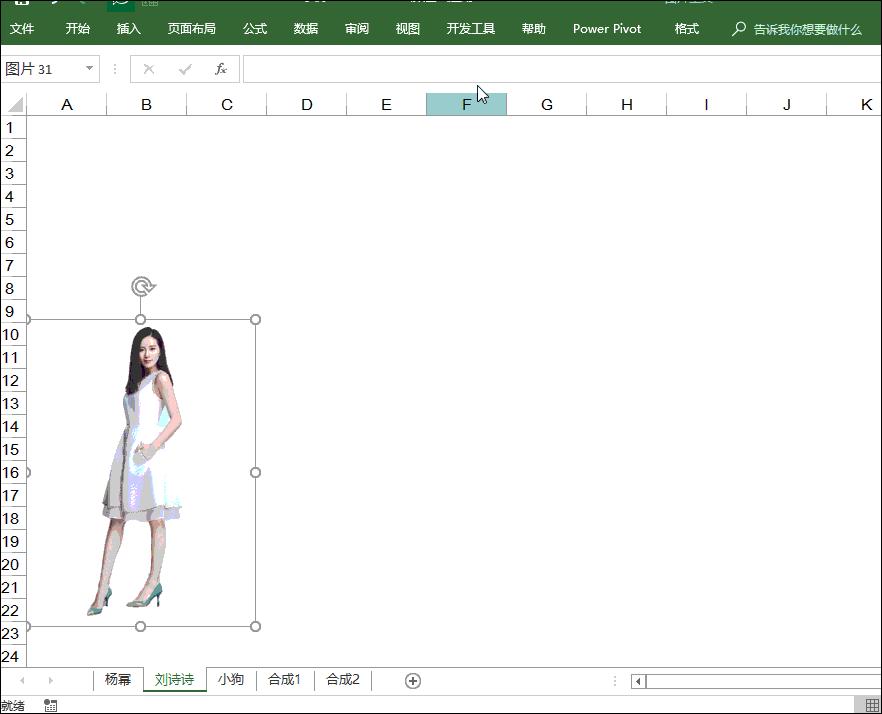Viewport: 882px width, 714px height.
Task: Open the 文件 menu
Action: coord(22,29)
